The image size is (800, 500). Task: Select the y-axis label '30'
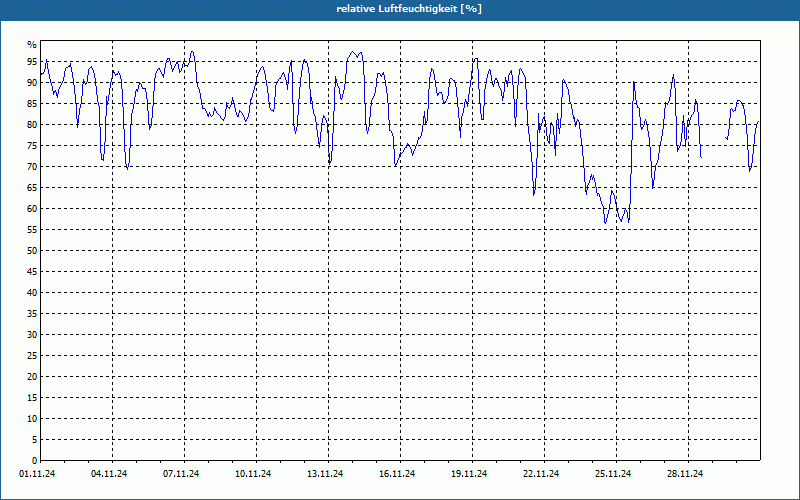(x=32, y=335)
